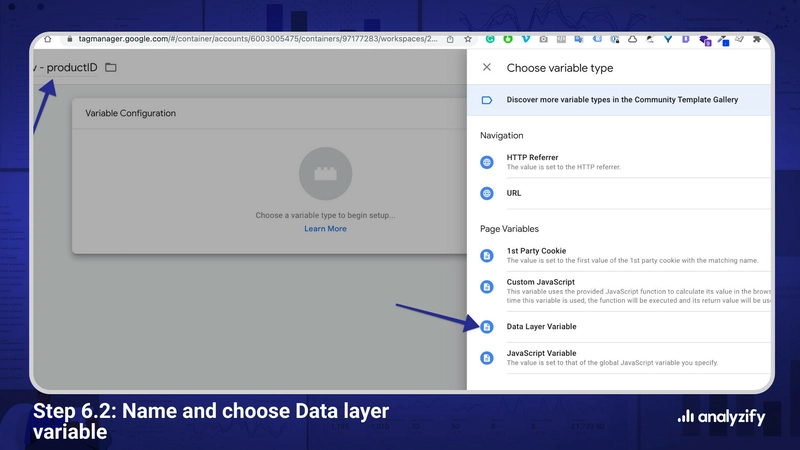800x450 pixels.
Task: Click the variable name field showing productID
Action: [x=69, y=68]
